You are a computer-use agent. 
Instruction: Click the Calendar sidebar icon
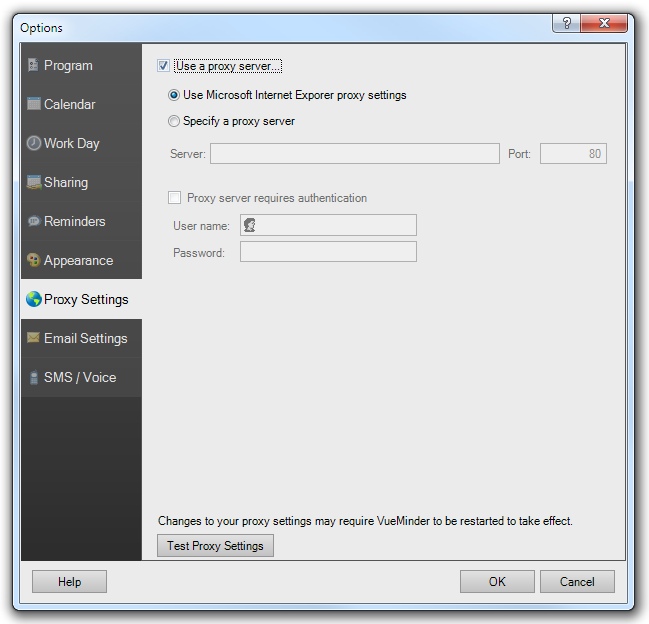coord(34,103)
